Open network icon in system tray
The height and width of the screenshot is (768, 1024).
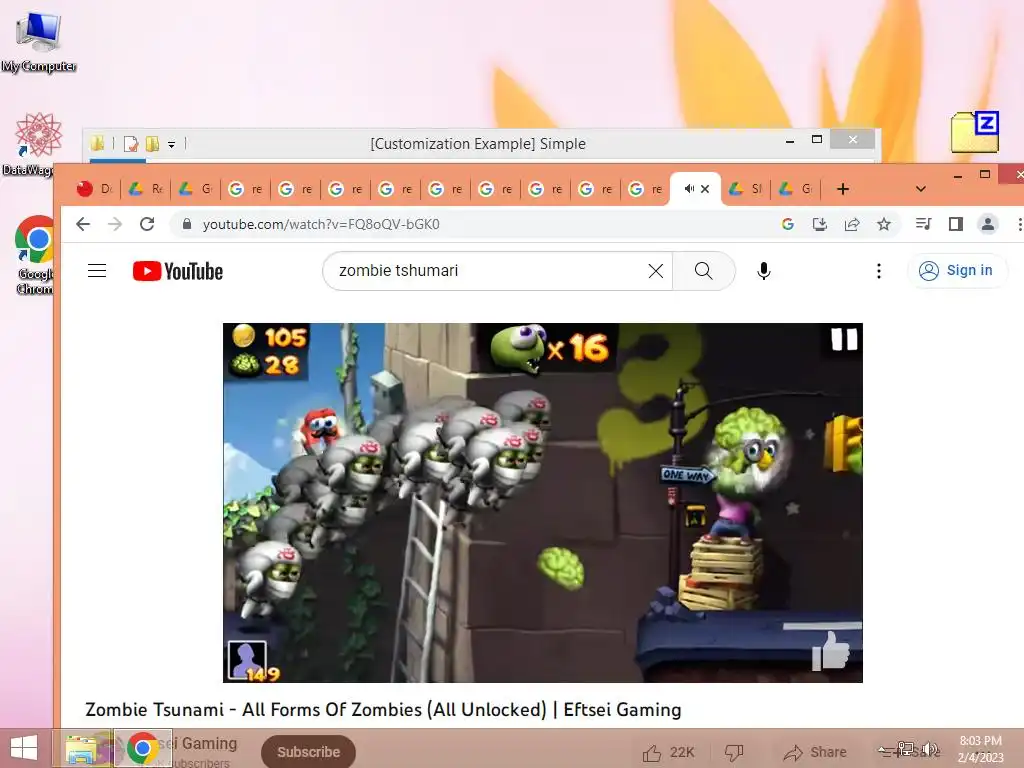click(905, 750)
